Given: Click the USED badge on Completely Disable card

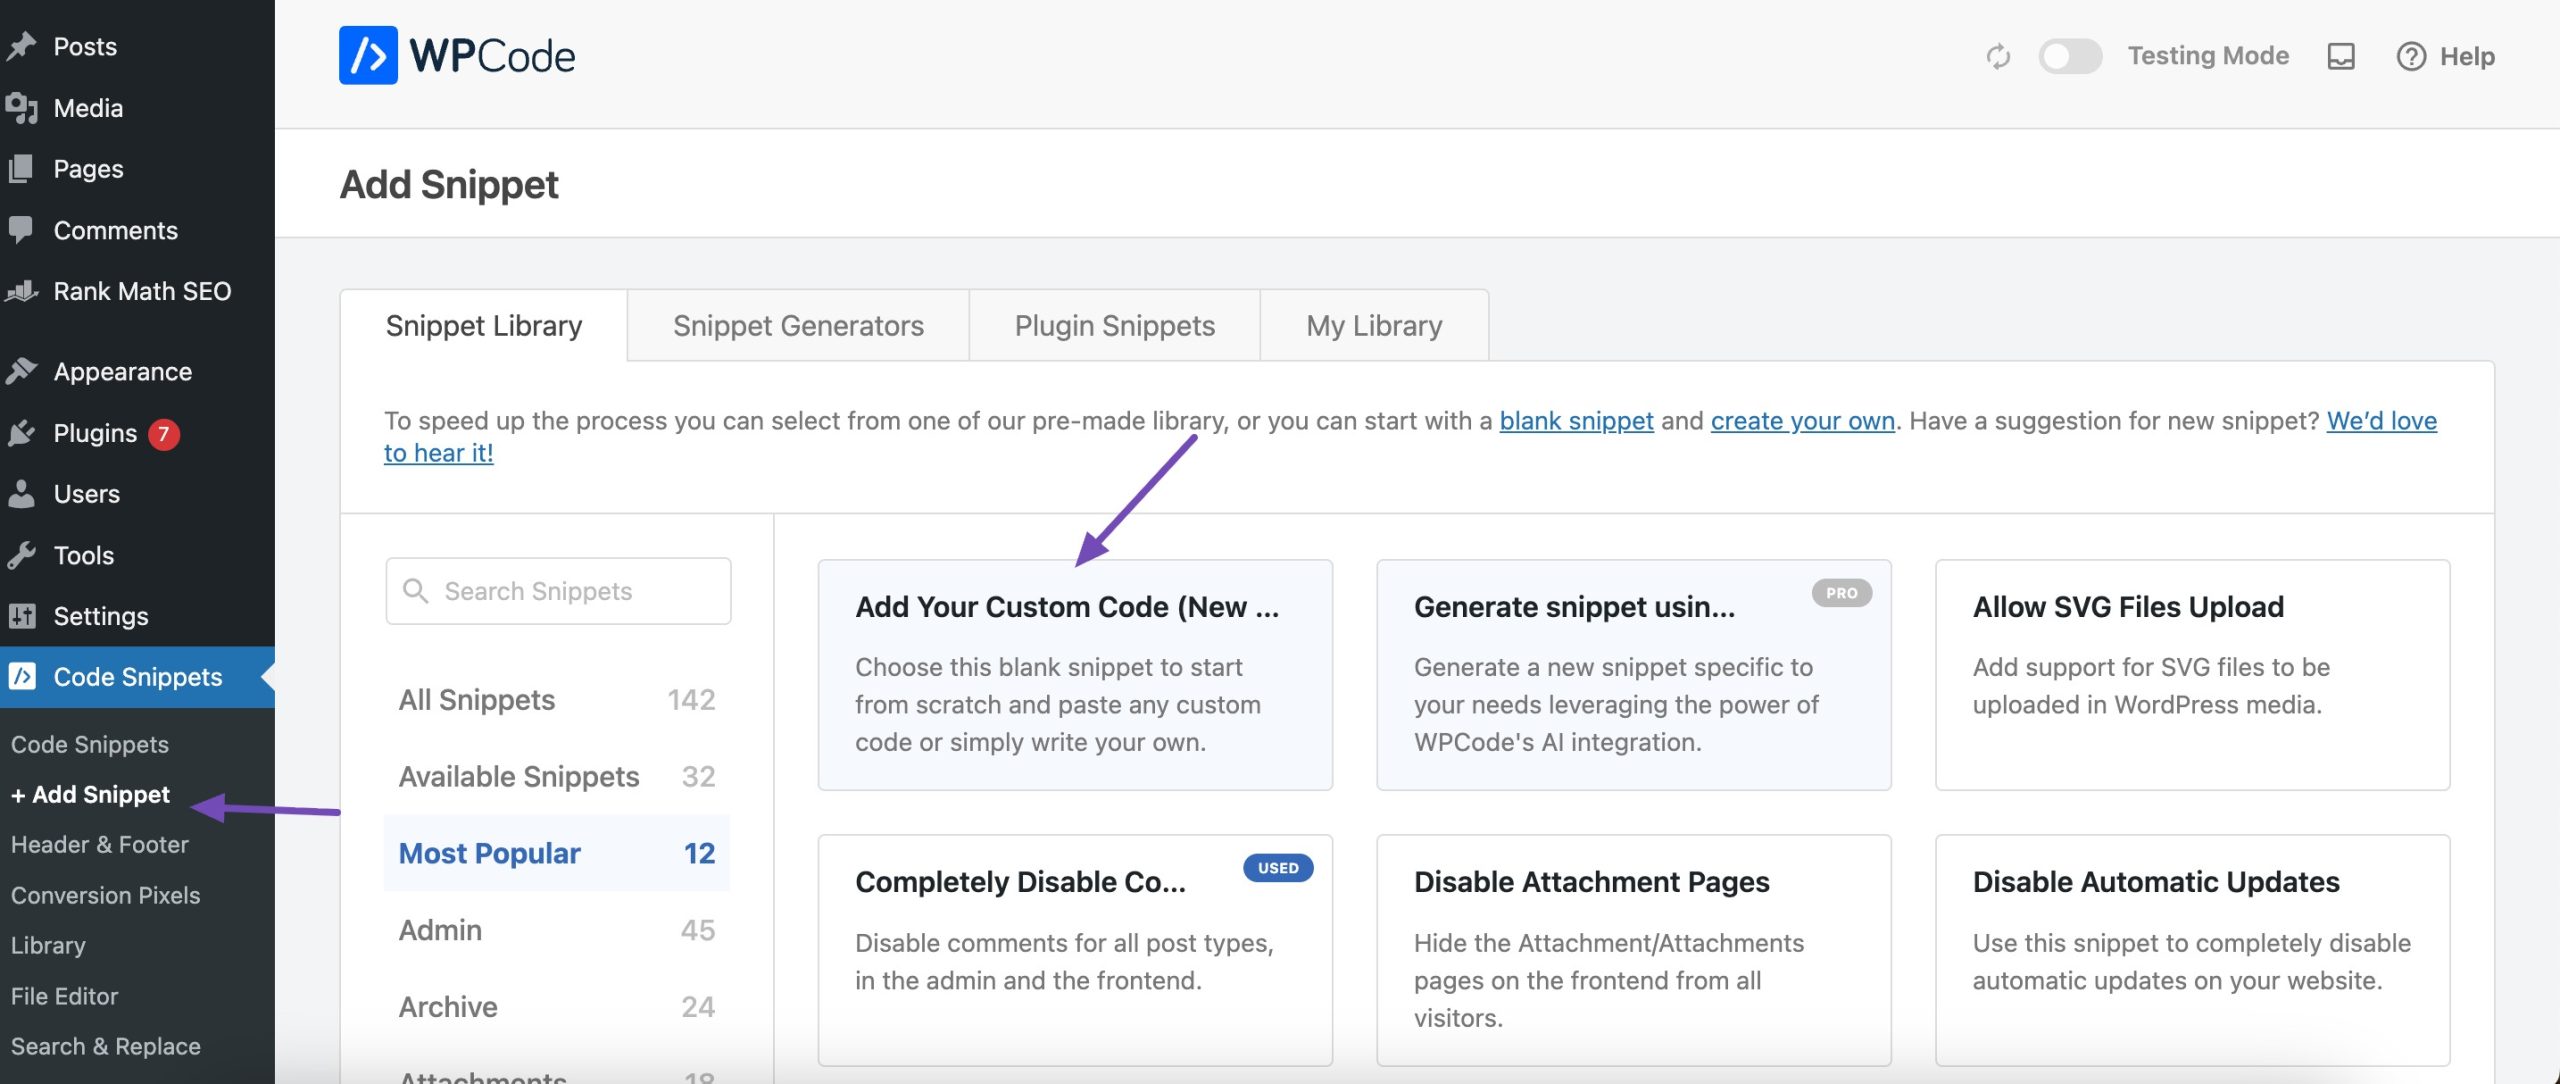Looking at the screenshot, I should coord(1278,868).
